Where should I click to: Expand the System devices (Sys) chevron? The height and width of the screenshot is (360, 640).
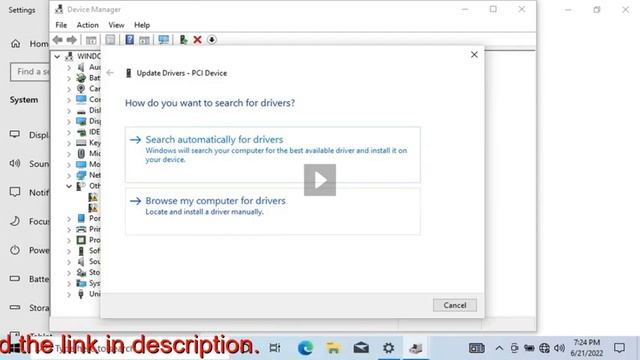(69, 283)
